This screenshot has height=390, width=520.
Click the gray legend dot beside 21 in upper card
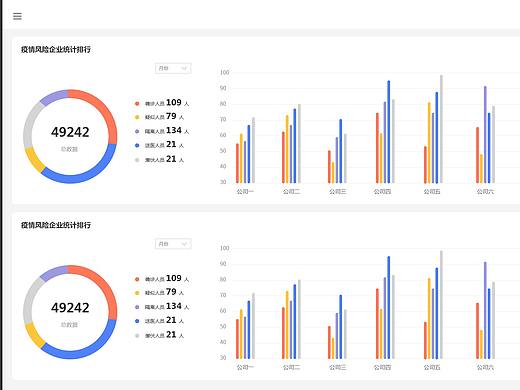[137, 160]
